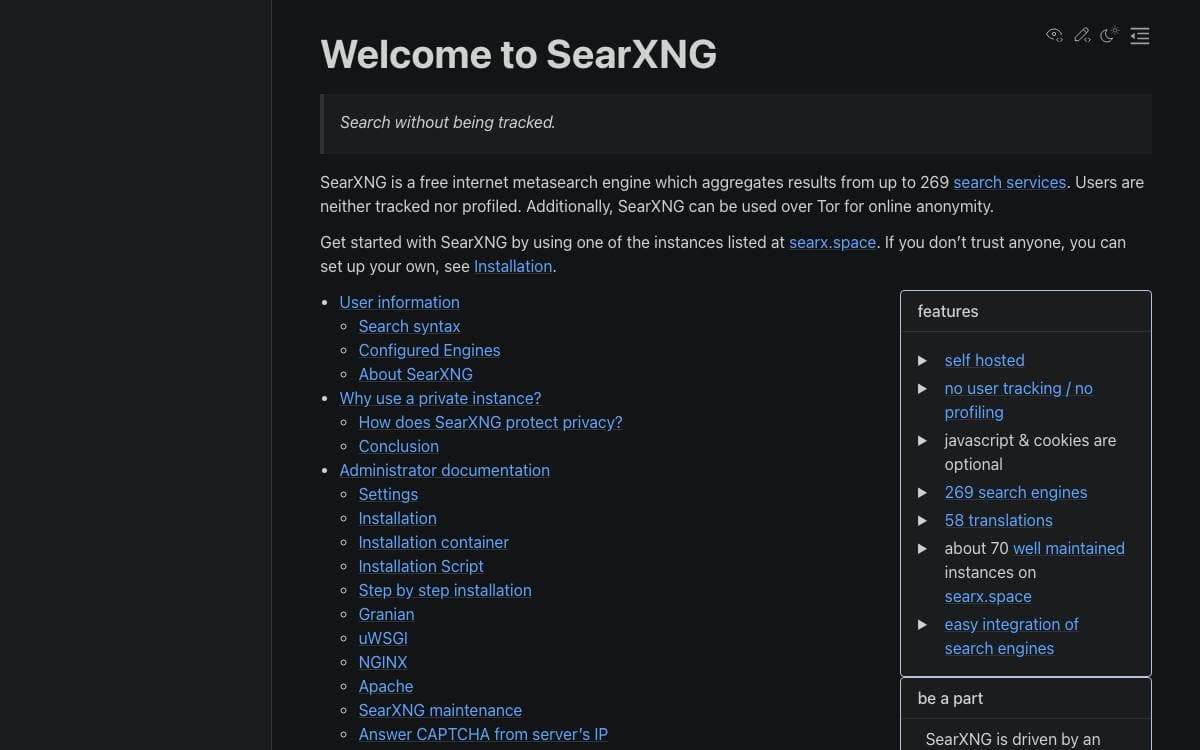
Task: Click the view source eye icon
Action: pyautogui.click(x=1054, y=35)
